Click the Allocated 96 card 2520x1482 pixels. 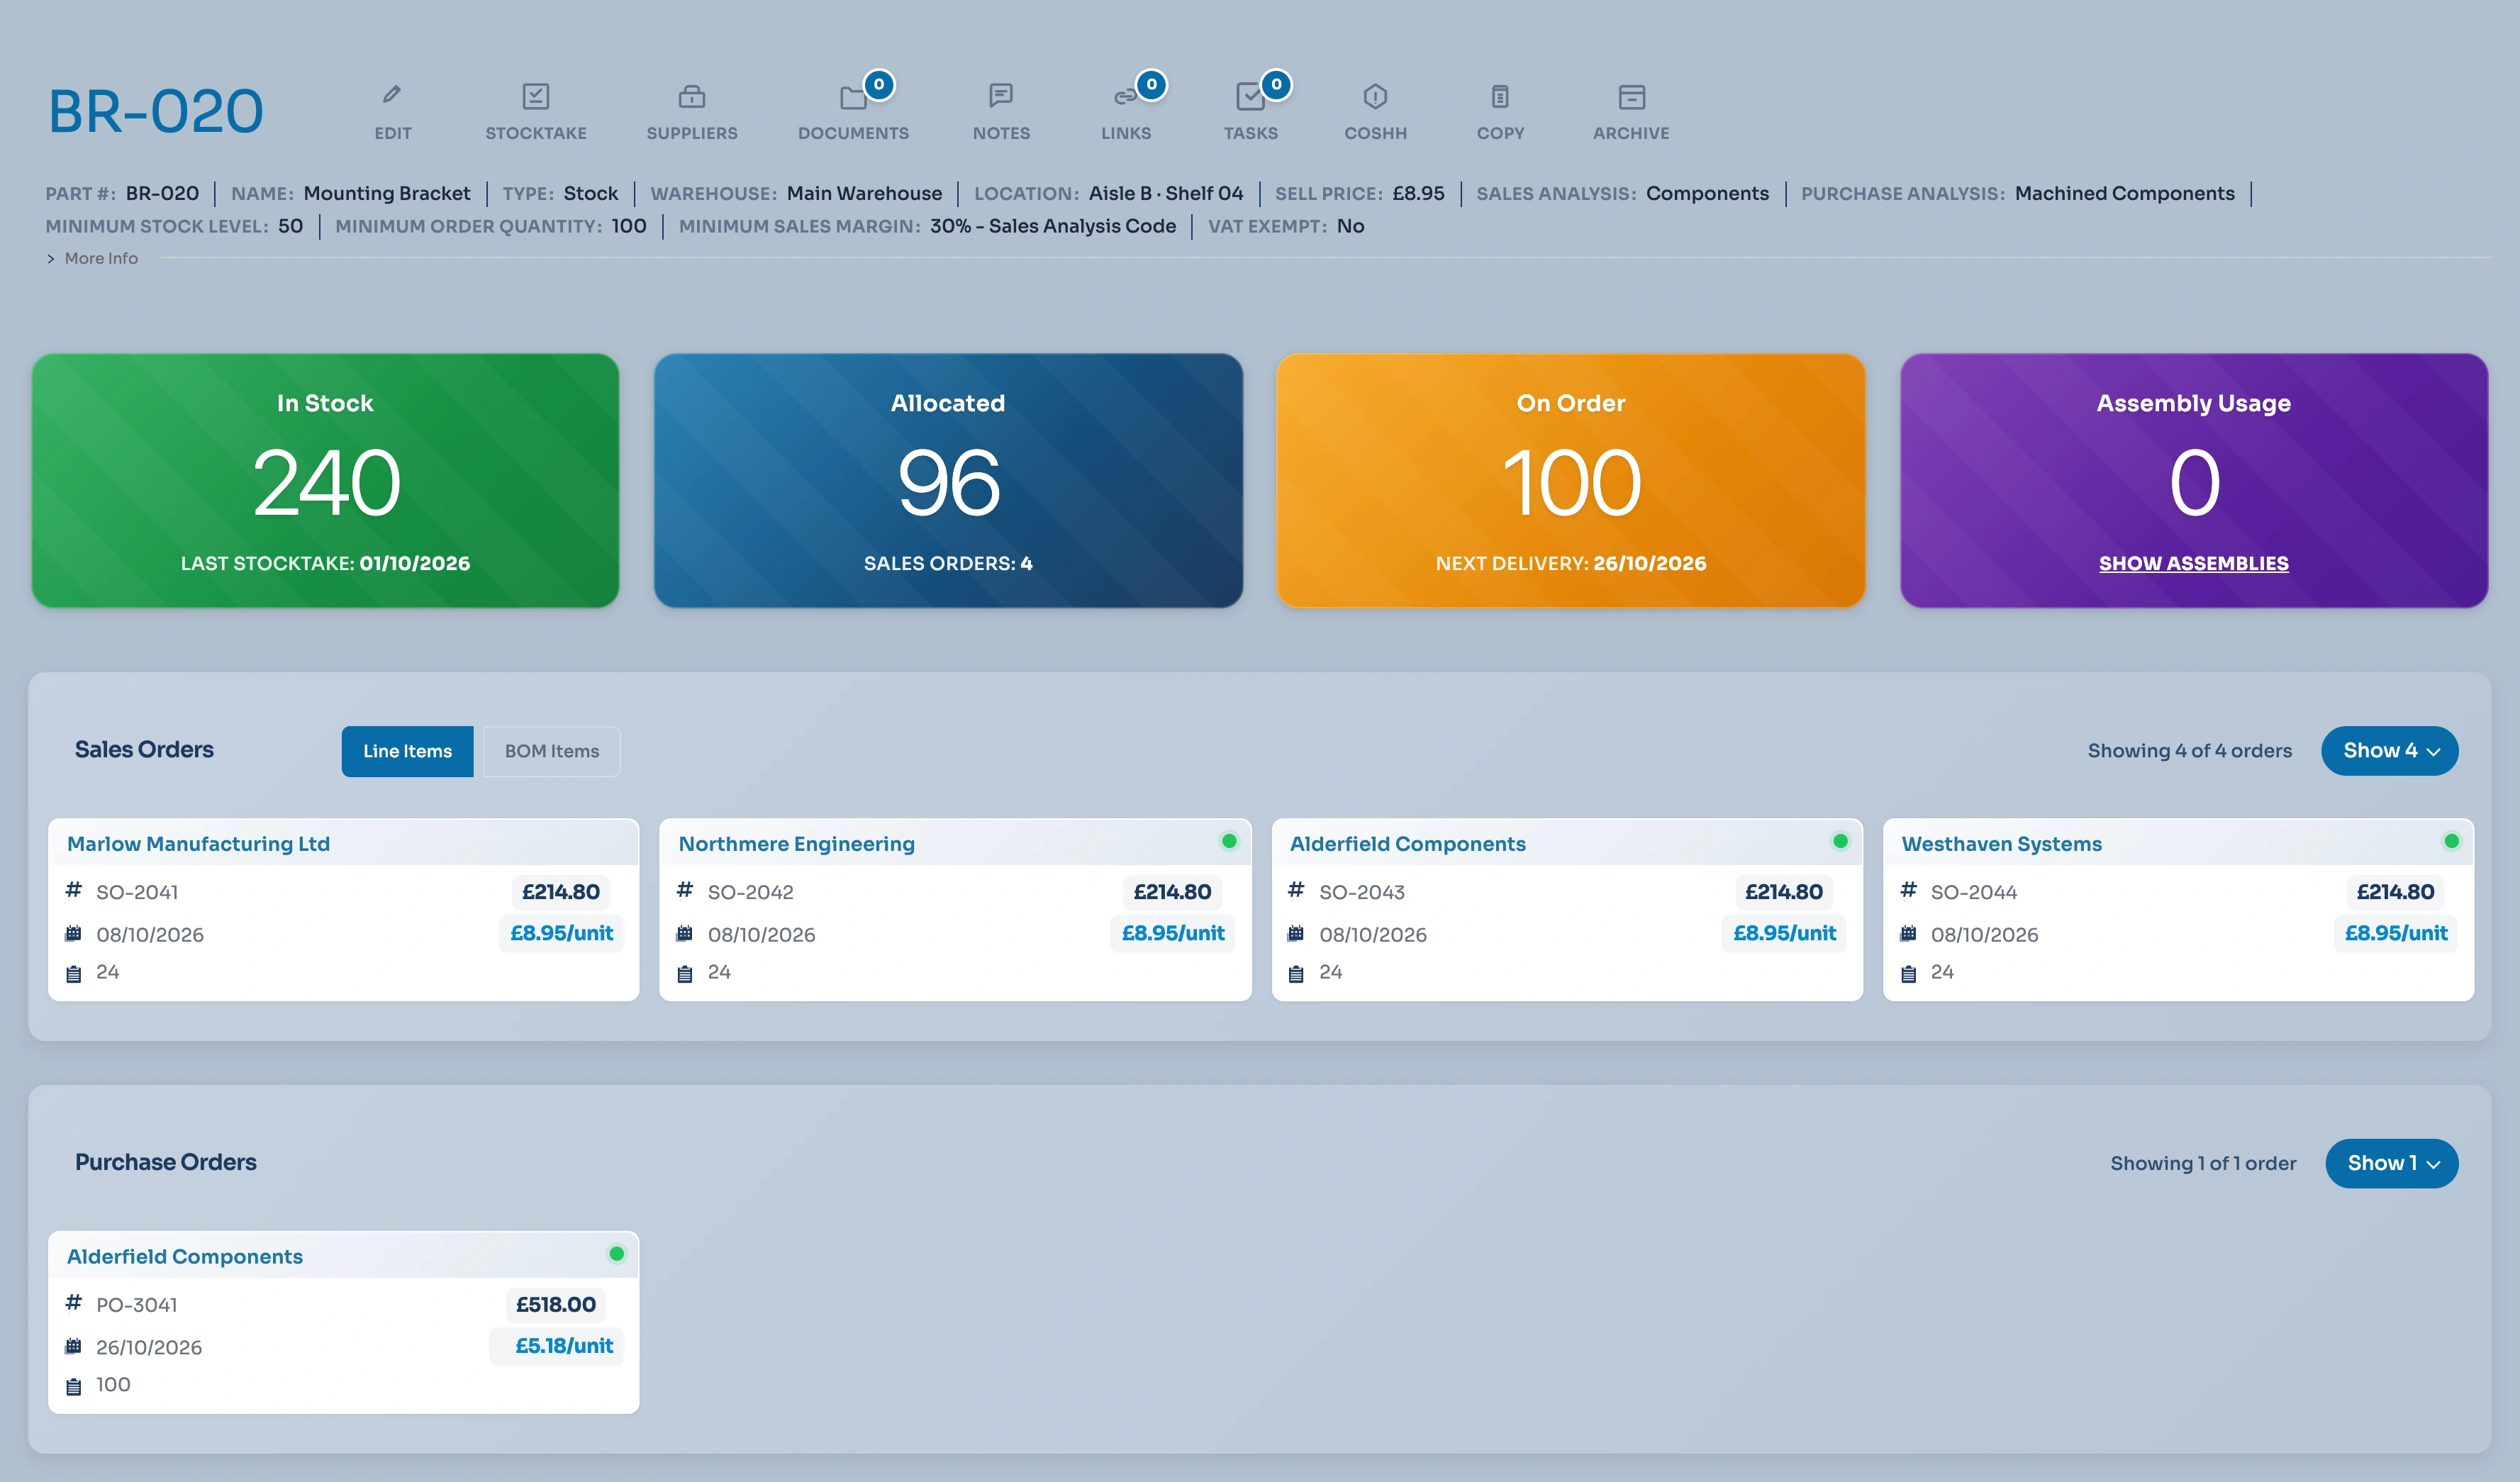(948, 480)
